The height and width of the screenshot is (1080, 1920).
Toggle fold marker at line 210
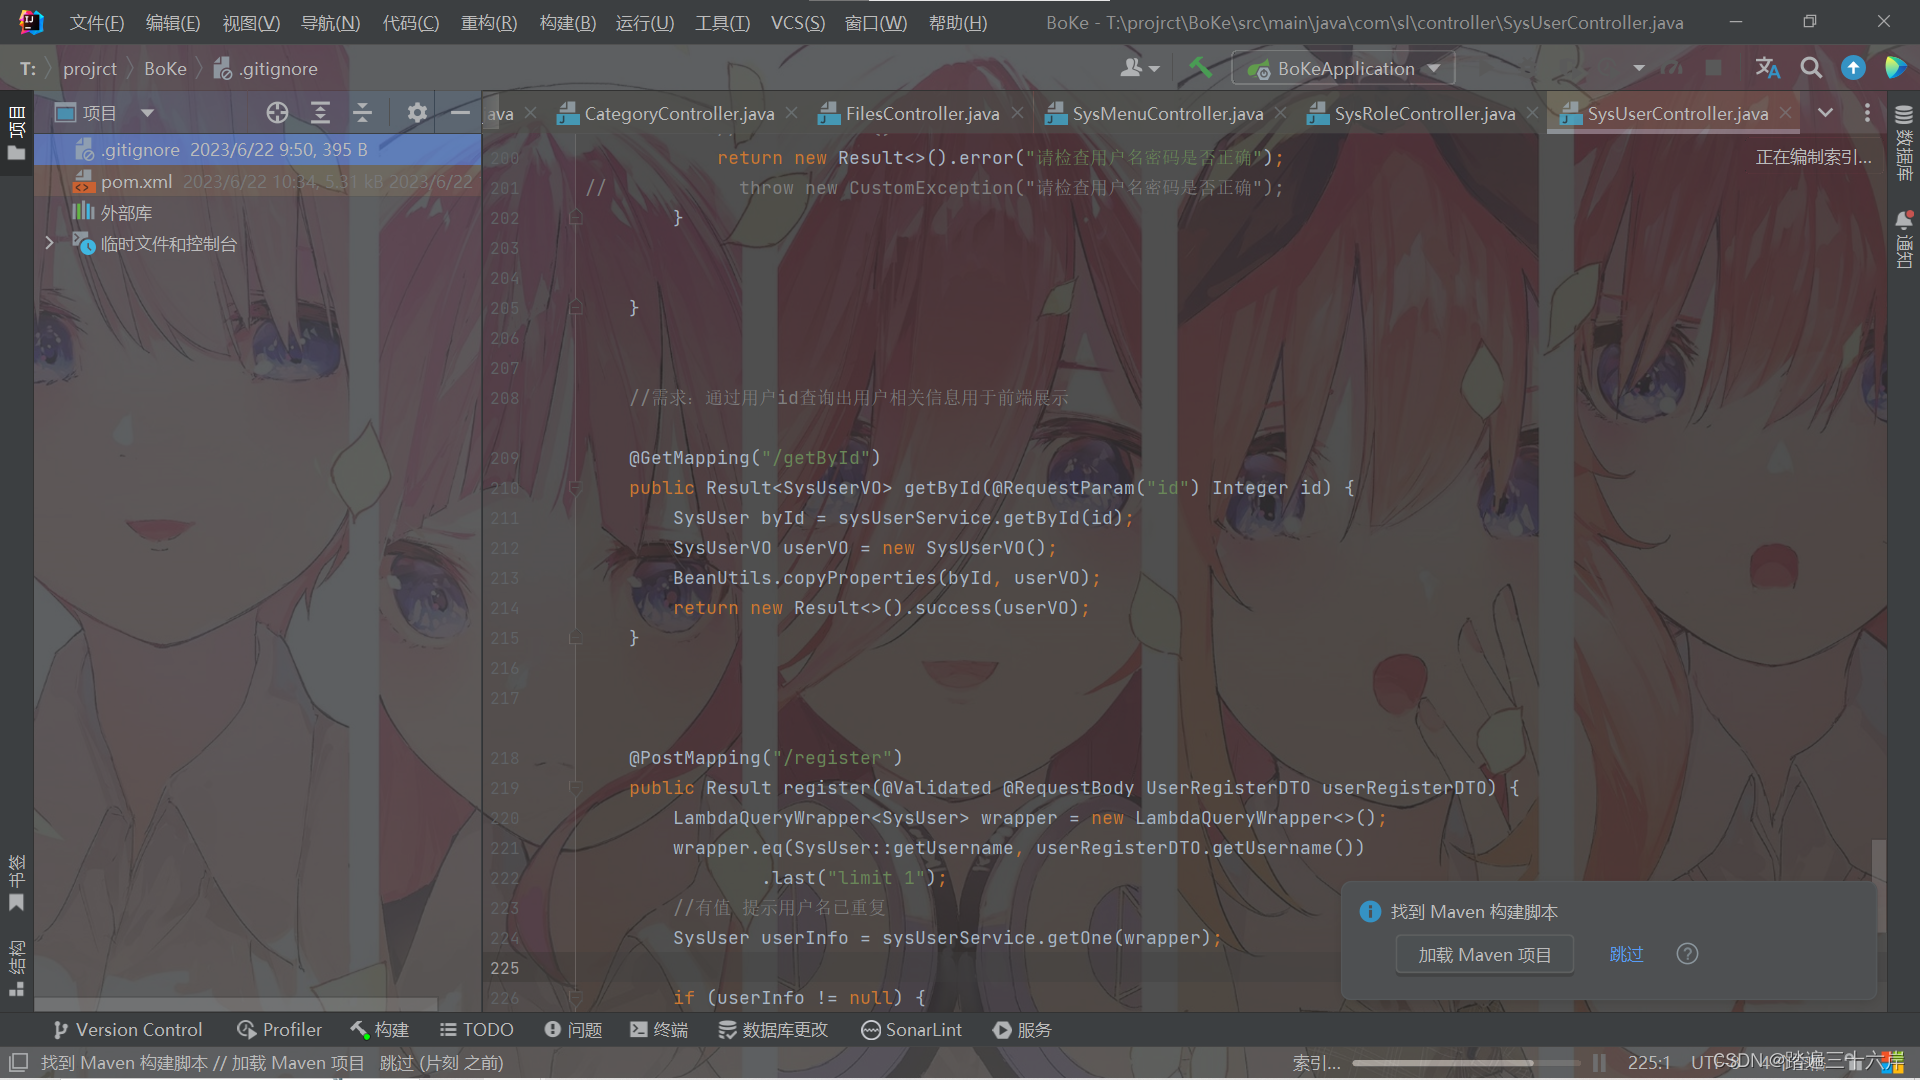click(575, 488)
